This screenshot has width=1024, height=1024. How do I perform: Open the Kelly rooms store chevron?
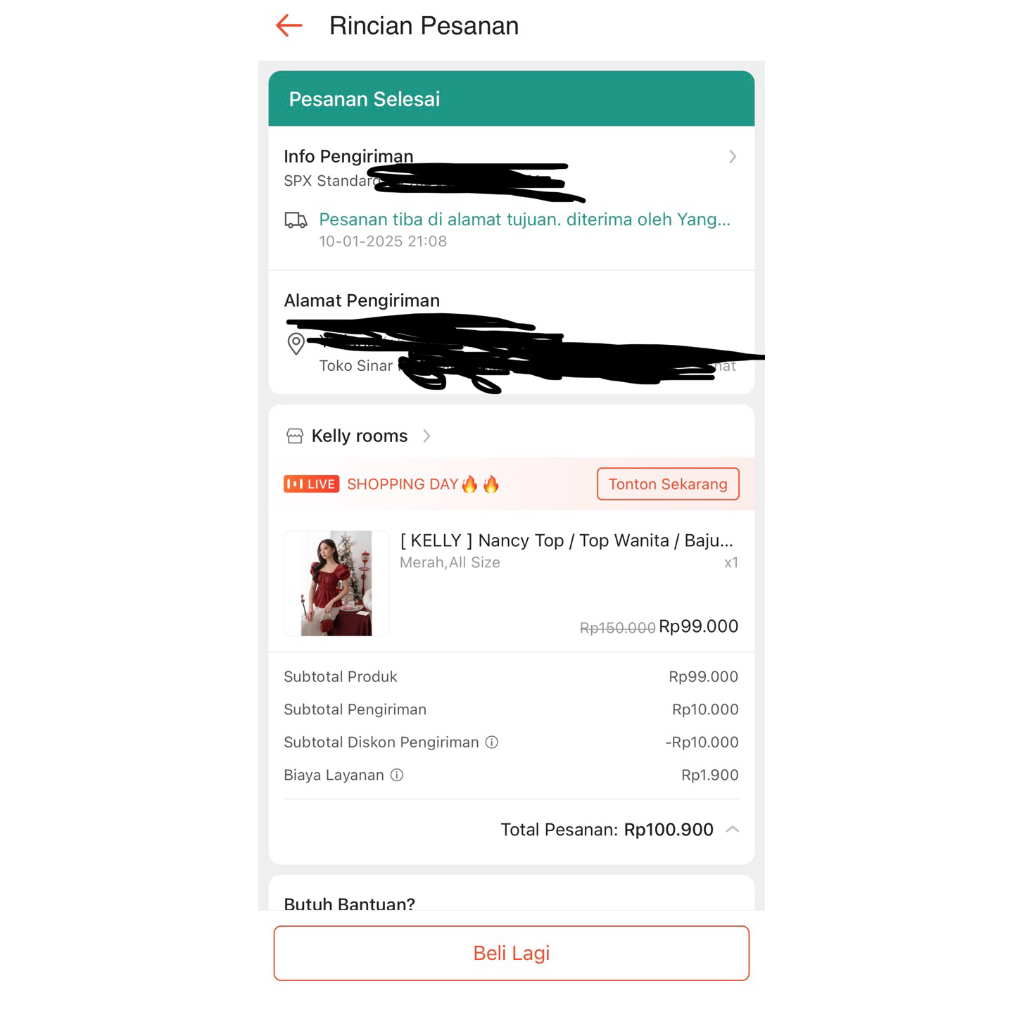coord(426,436)
